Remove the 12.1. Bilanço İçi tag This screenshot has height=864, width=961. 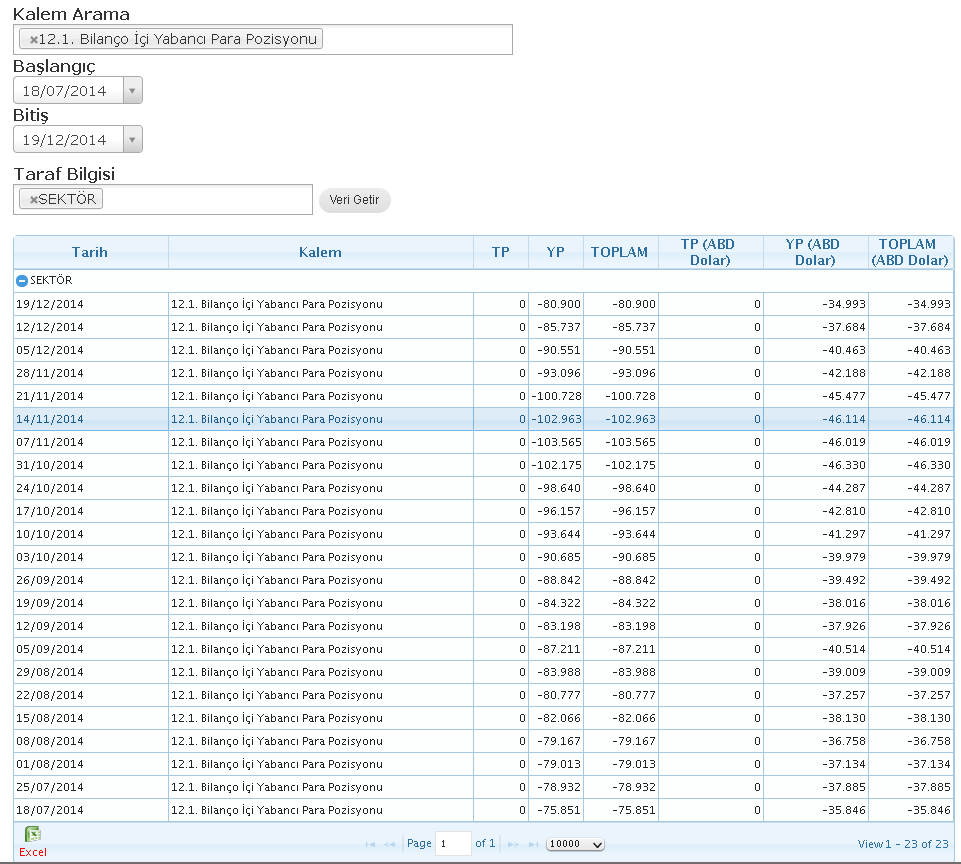point(34,40)
